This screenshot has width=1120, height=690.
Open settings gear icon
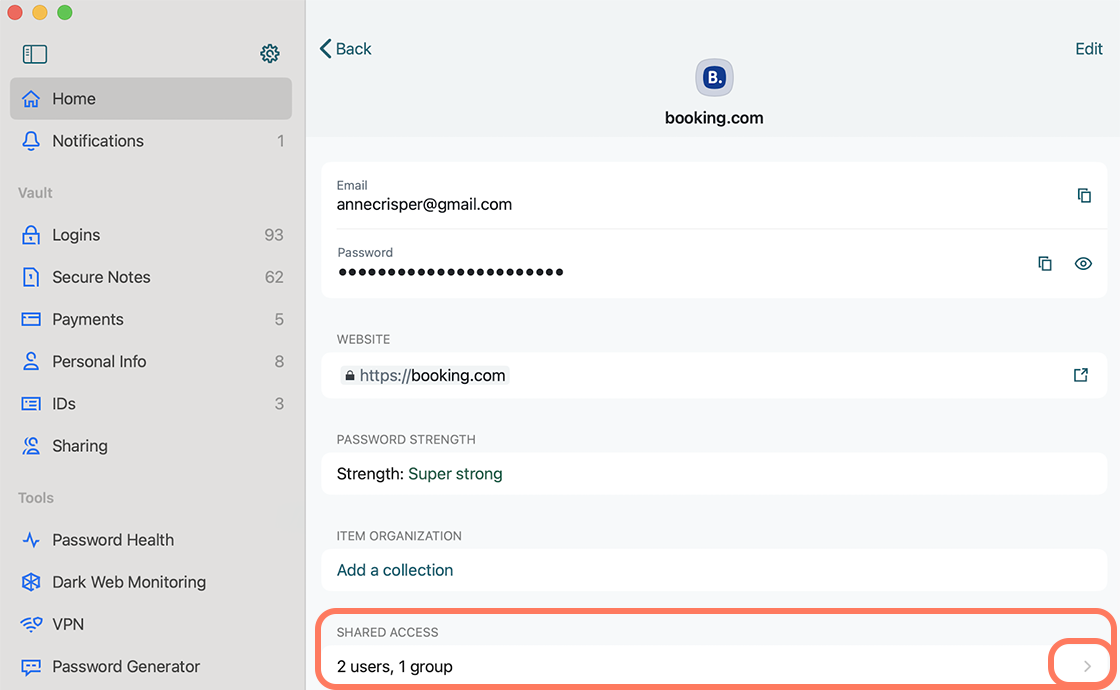[269, 54]
